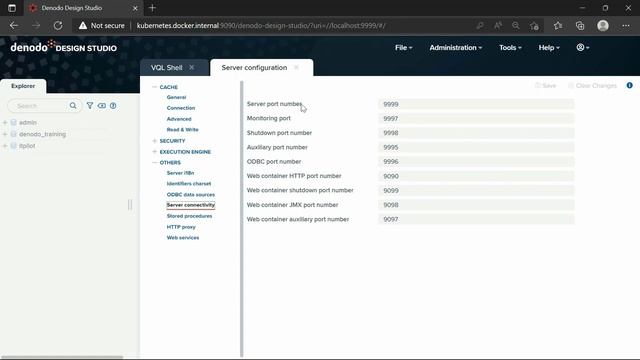This screenshot has height=360, width=640.
Task: Click the read aloud icon in address bar
Action: click(498, 25)
